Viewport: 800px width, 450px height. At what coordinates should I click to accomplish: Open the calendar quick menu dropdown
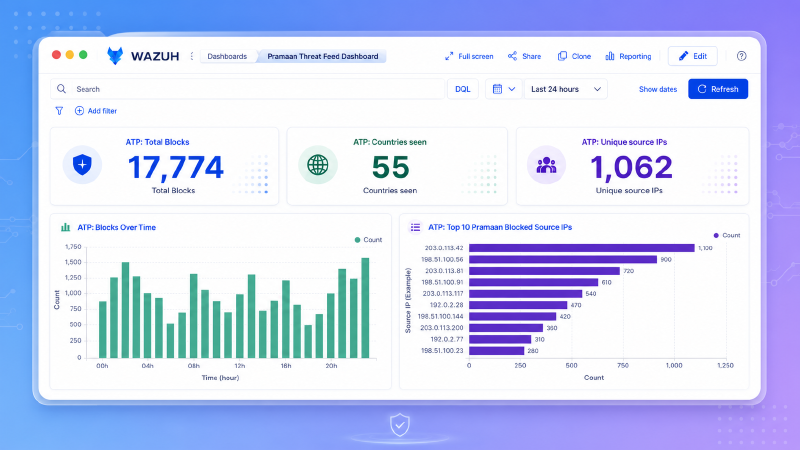[503, 89]
